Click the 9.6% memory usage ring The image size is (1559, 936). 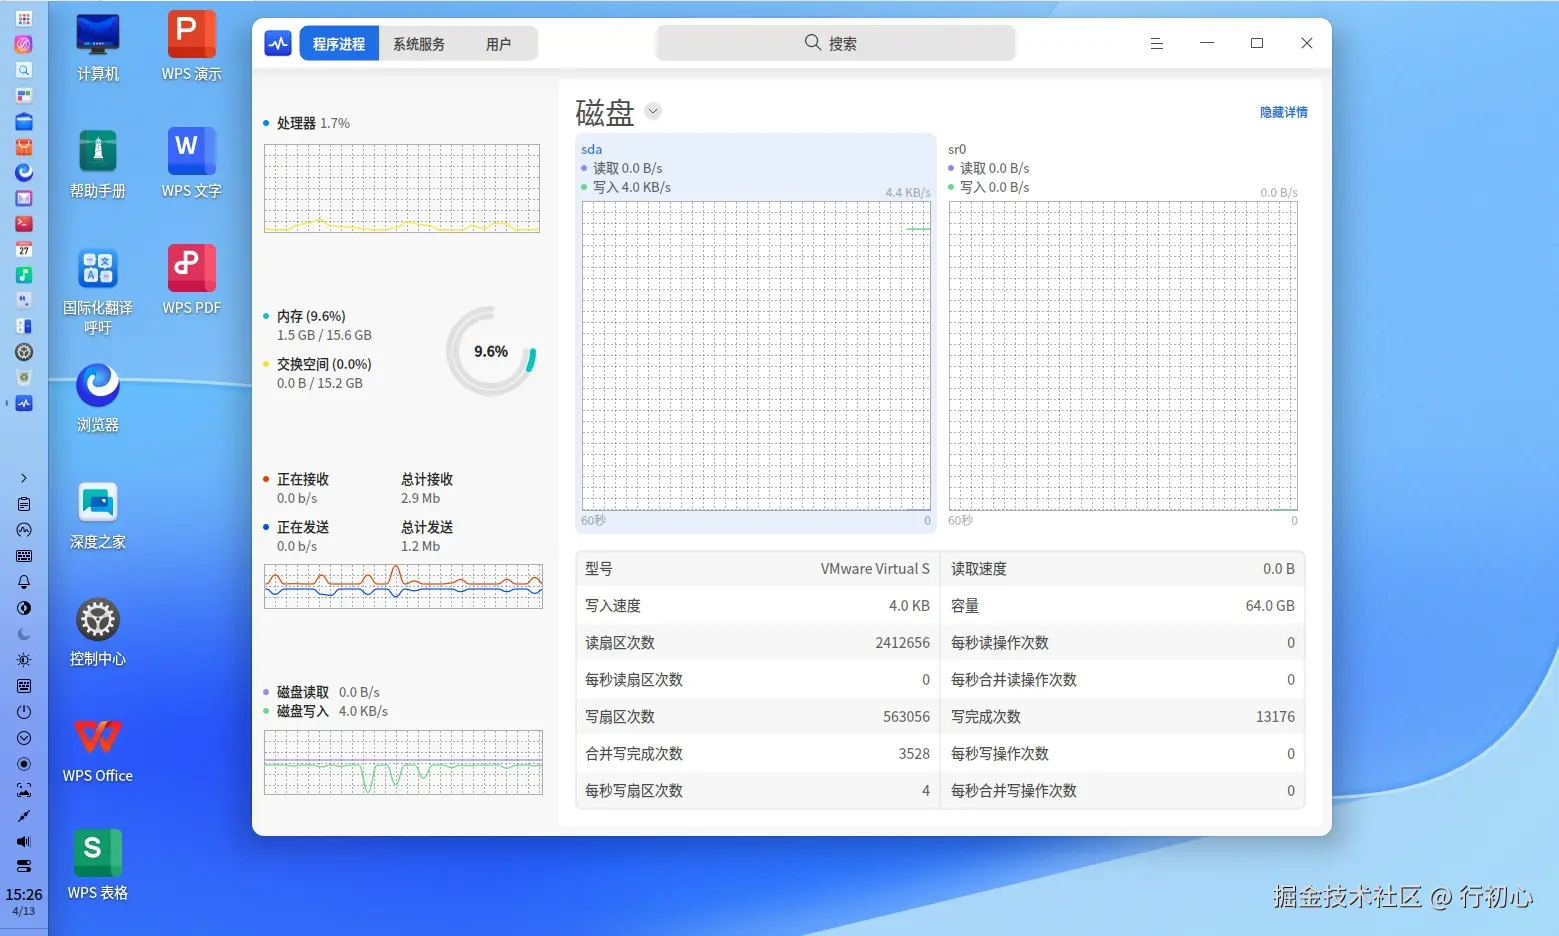click(x=491, y=351)
